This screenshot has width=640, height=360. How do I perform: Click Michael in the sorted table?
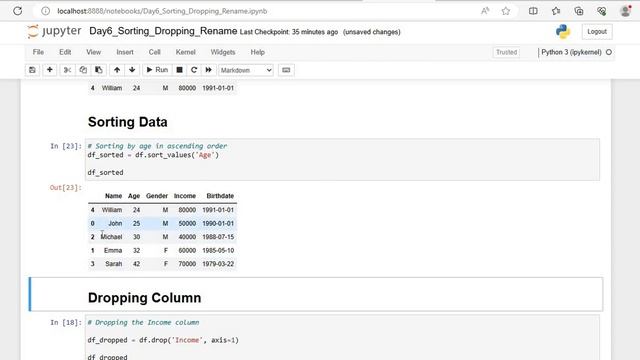tap(111, 237)
